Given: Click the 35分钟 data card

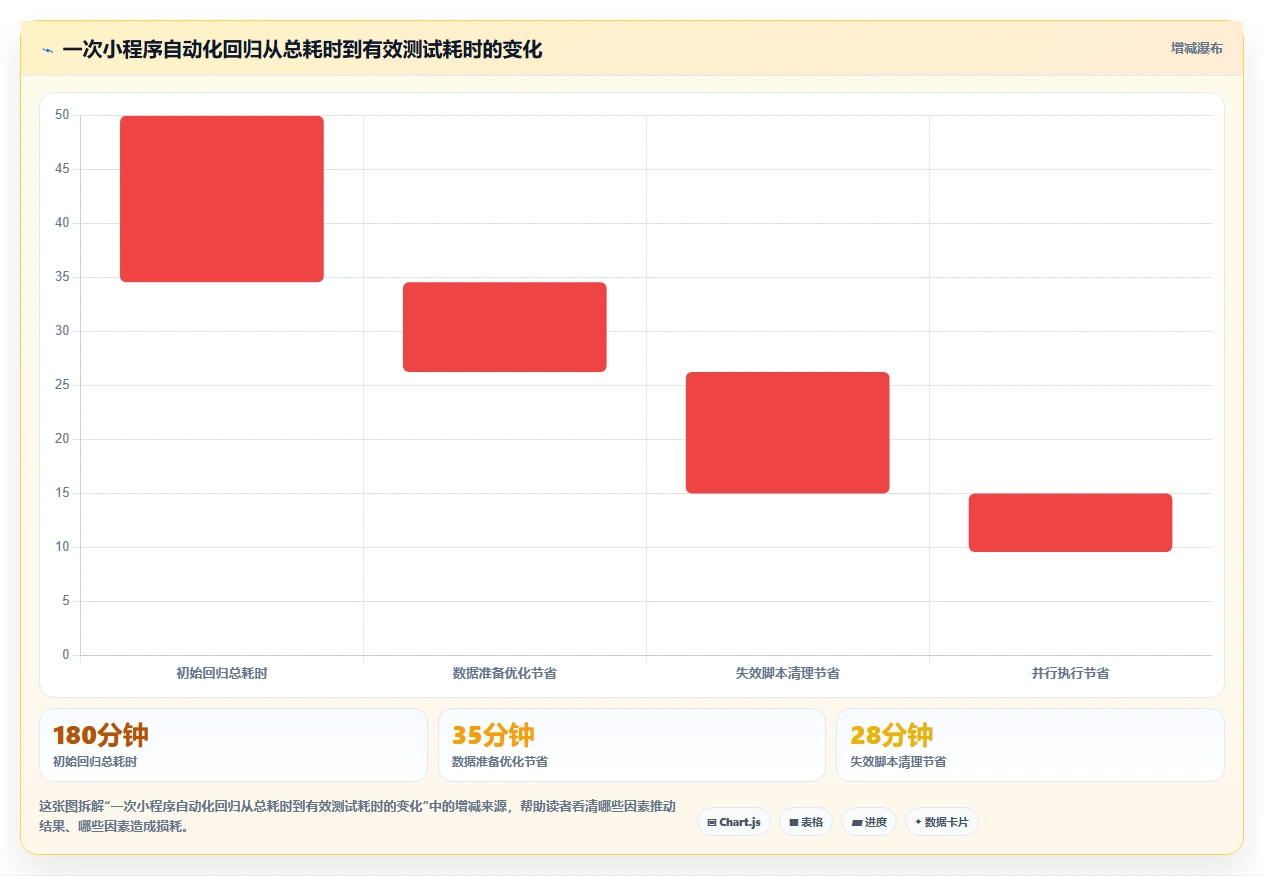Looking at the screenshot, I should pos(632,745).
